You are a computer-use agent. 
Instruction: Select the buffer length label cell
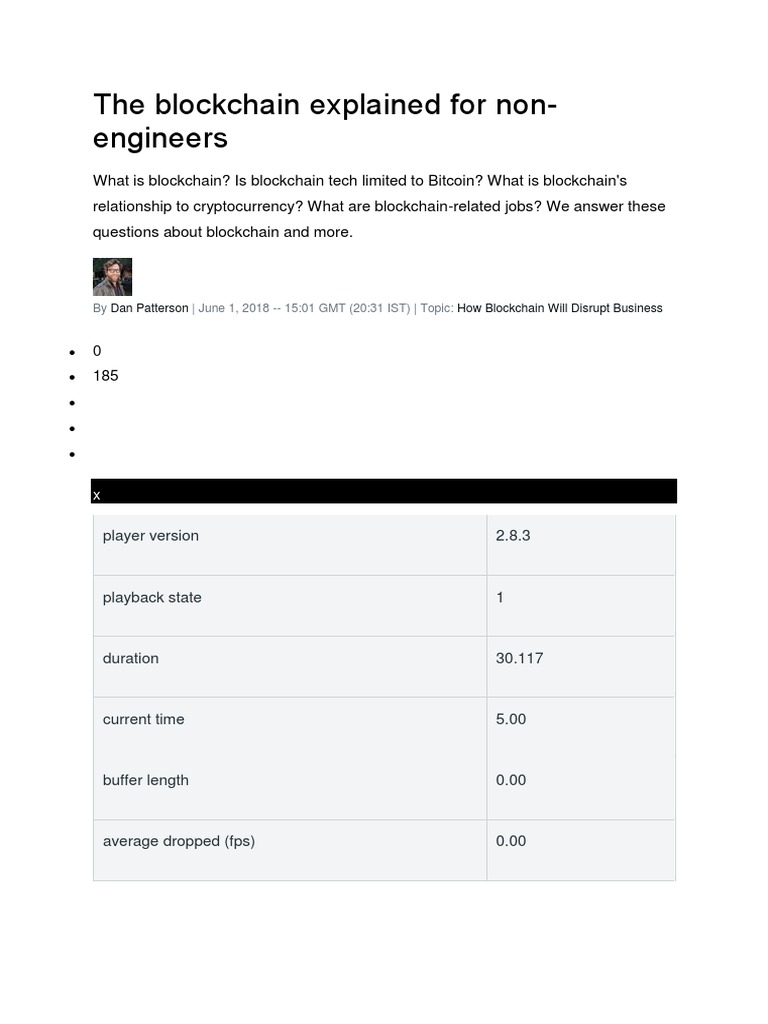[x=146, y=781]
